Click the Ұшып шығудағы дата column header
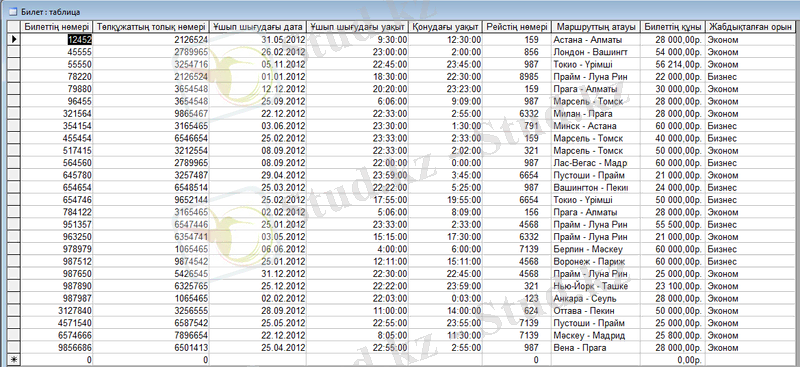800x367 pixels. tap(259, 27)
